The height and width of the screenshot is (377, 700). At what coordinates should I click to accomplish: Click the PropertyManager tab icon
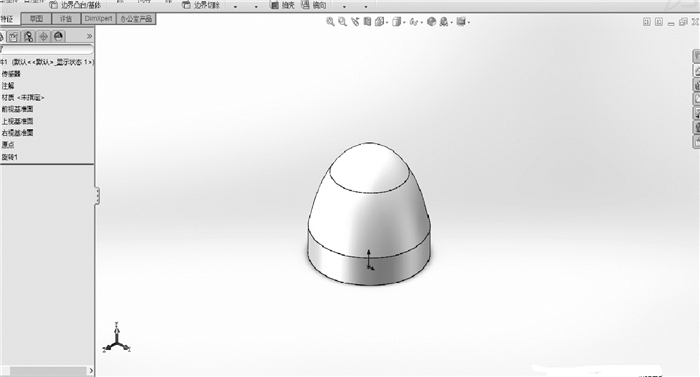pyautogui.click(x=14, y=36)
